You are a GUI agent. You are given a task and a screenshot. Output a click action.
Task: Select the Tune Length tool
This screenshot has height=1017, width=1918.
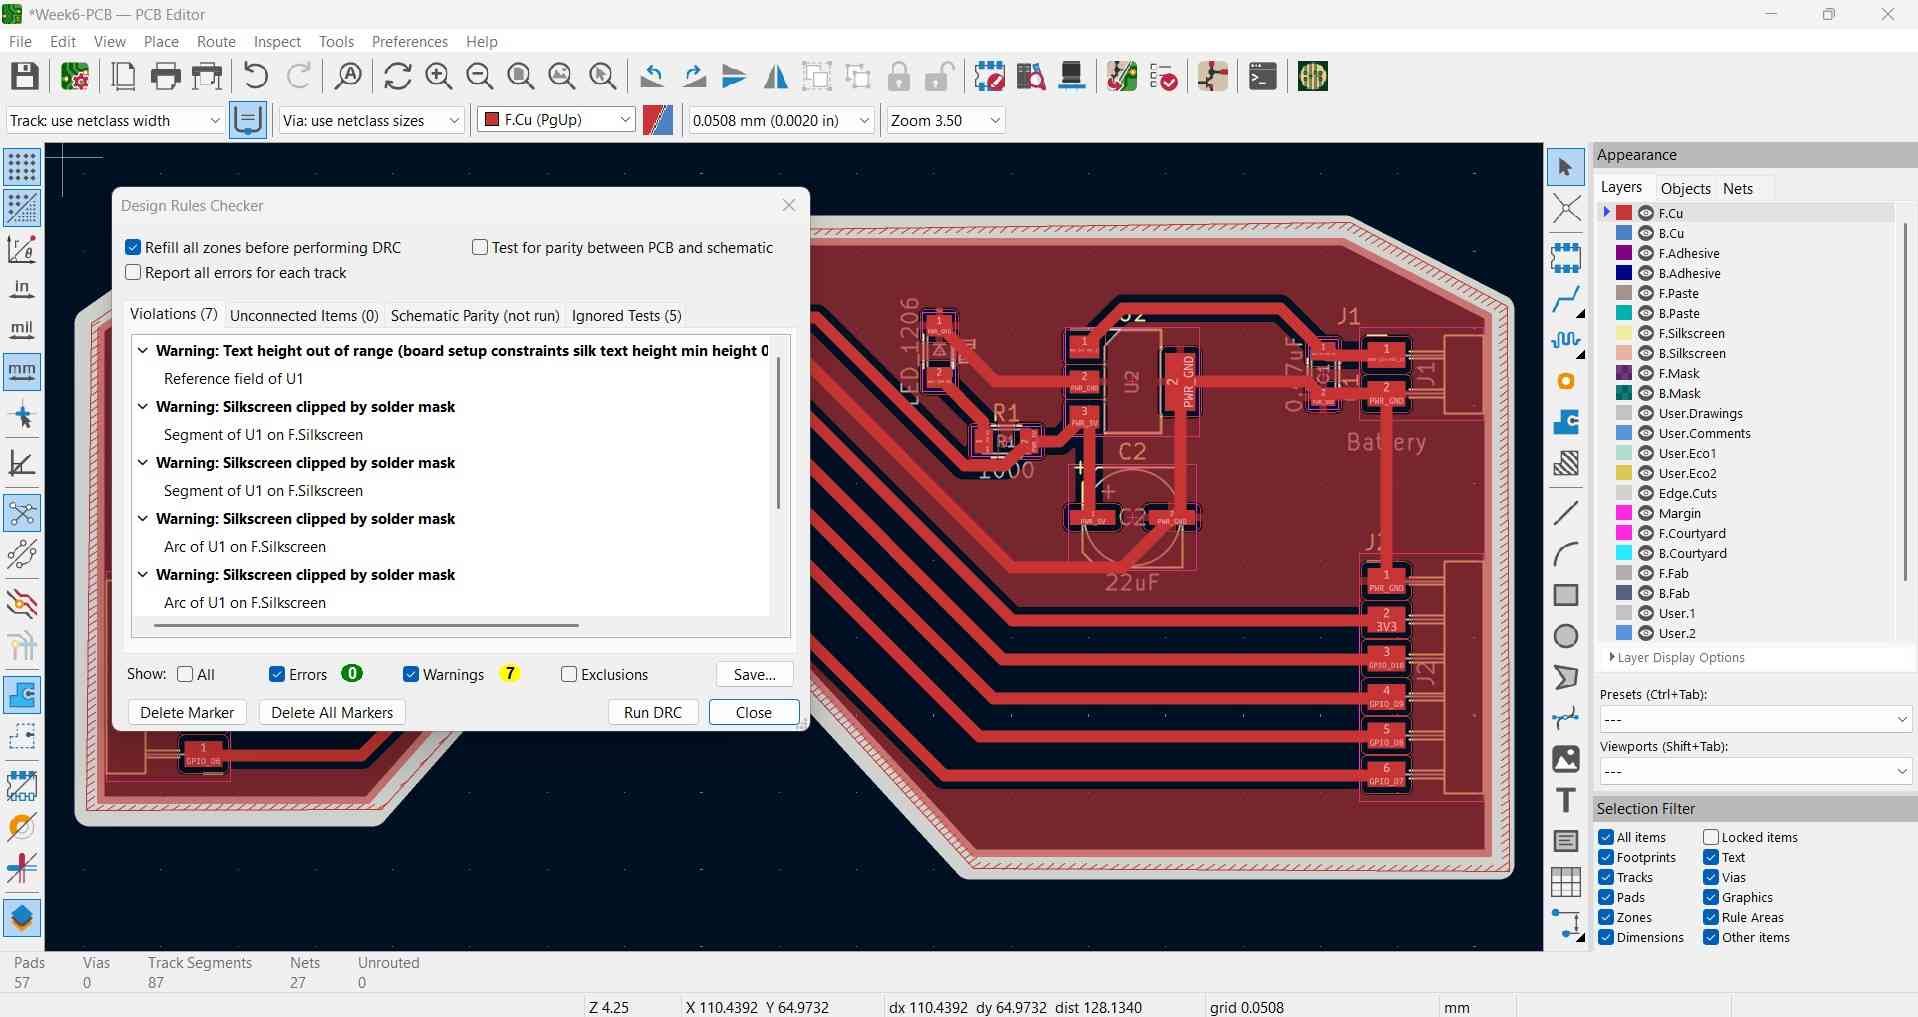pos(1566,340)
